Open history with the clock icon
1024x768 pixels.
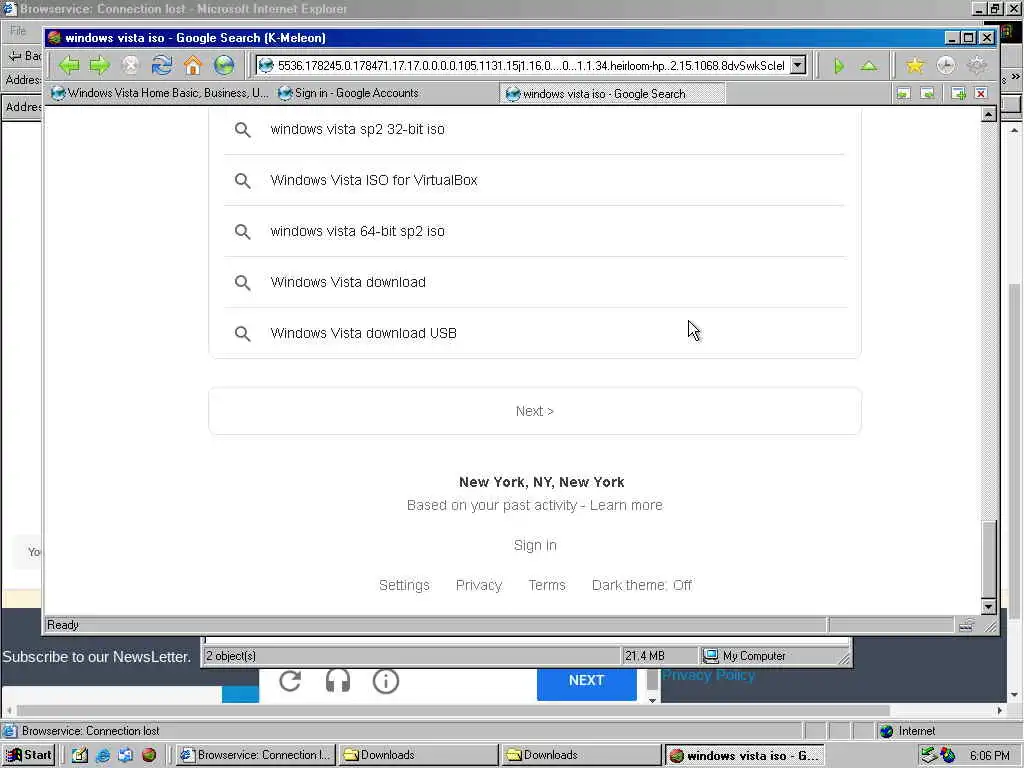pyautogui.click(x=946, y=65)
